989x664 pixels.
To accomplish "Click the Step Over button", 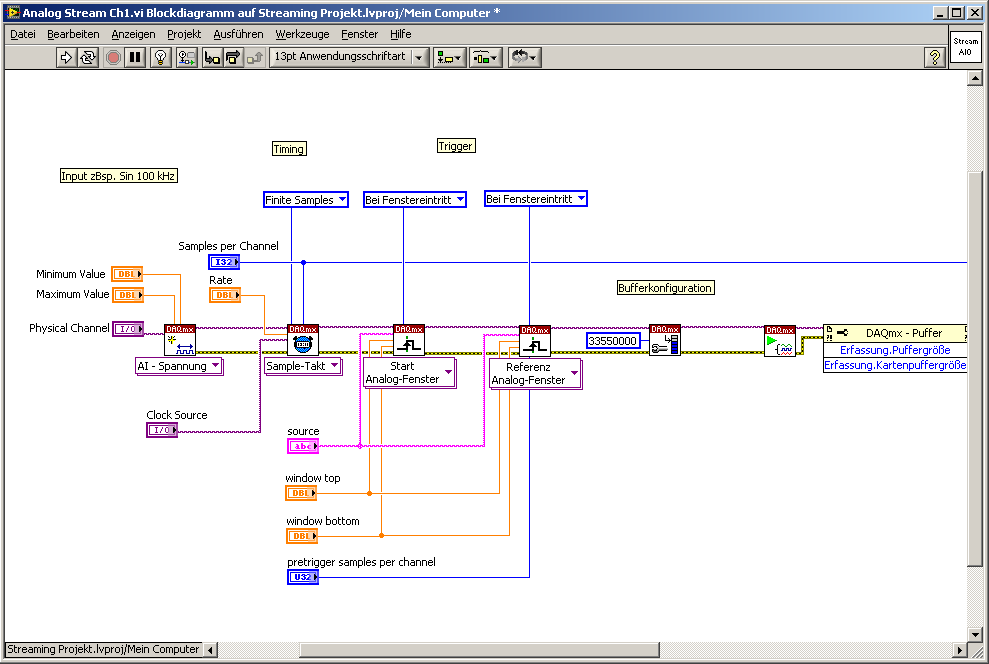I will pos(233,57).
